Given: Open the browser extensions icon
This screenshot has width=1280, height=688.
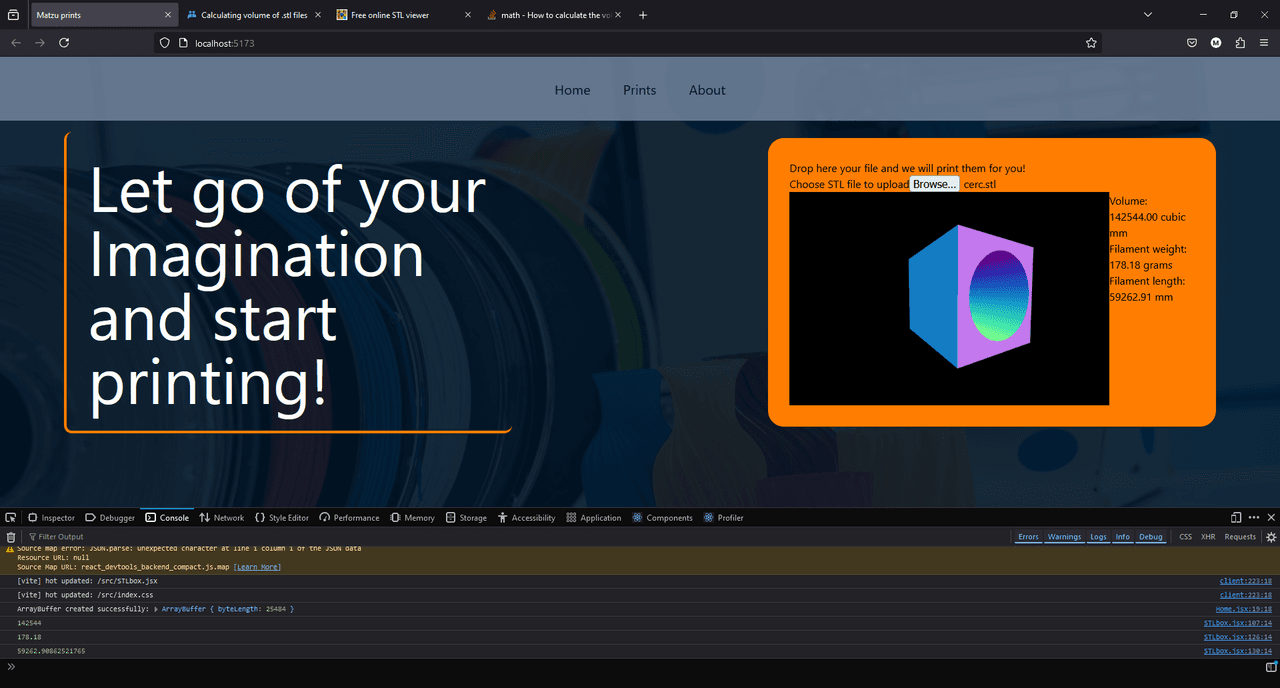Looking at the screenshot, I should [1241, 43].
